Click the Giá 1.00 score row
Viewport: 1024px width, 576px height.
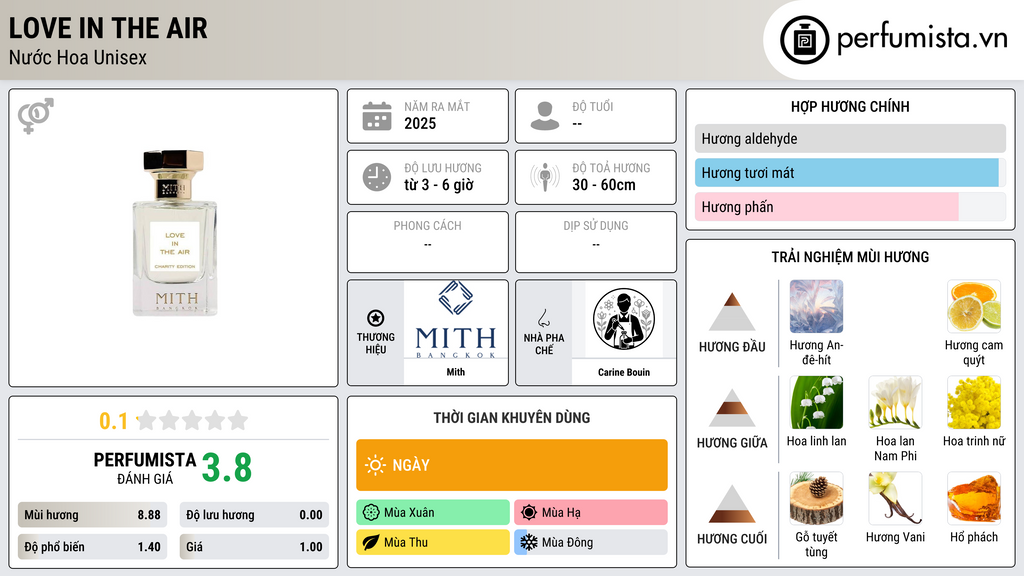pos(254,547)
